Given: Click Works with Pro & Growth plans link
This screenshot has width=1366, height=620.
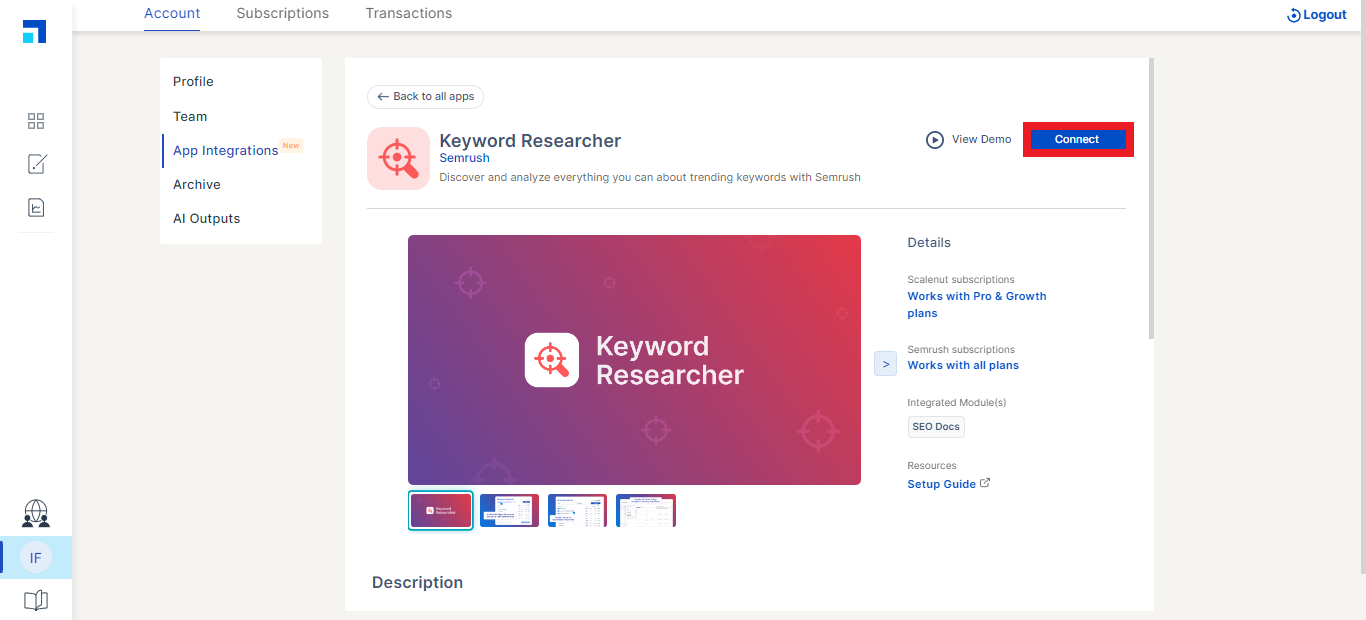Looking at the screenshot, I should (x=977, y=305).
